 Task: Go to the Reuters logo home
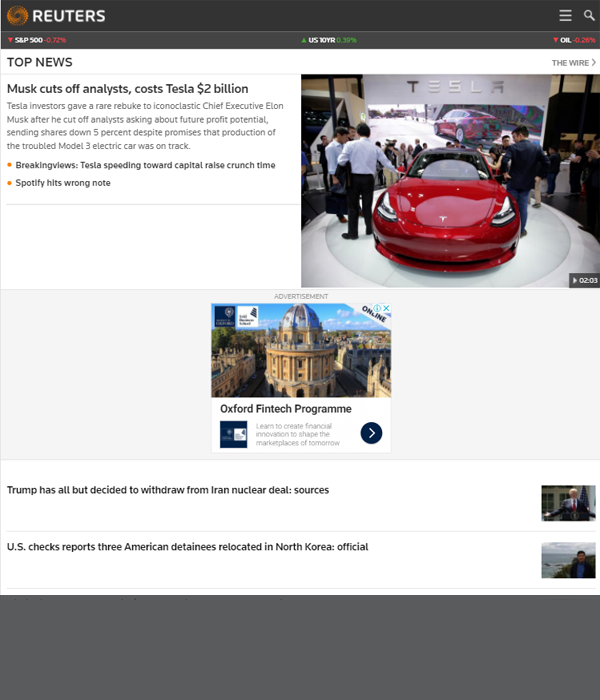pos(56,16)
